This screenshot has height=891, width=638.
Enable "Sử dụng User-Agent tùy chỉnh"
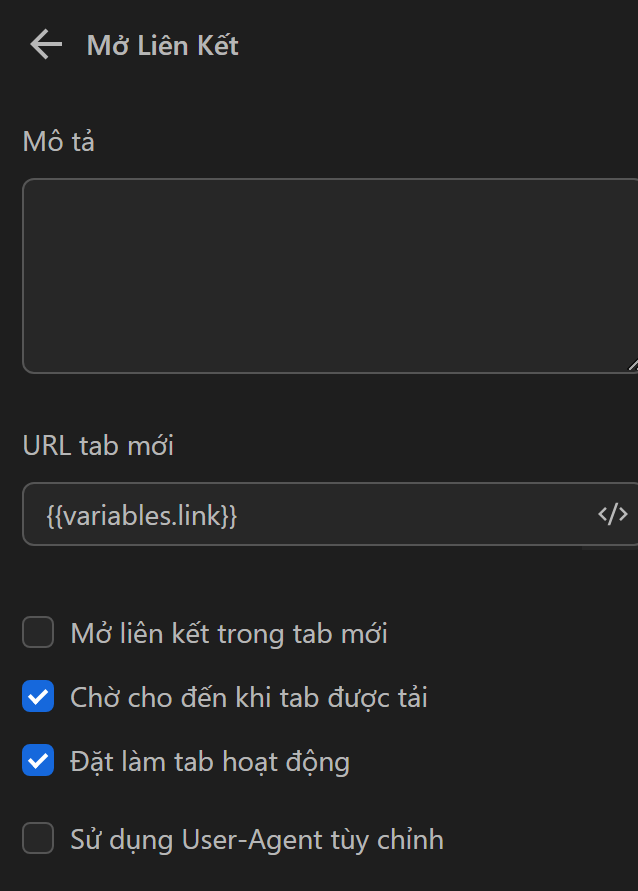[37, 838]
